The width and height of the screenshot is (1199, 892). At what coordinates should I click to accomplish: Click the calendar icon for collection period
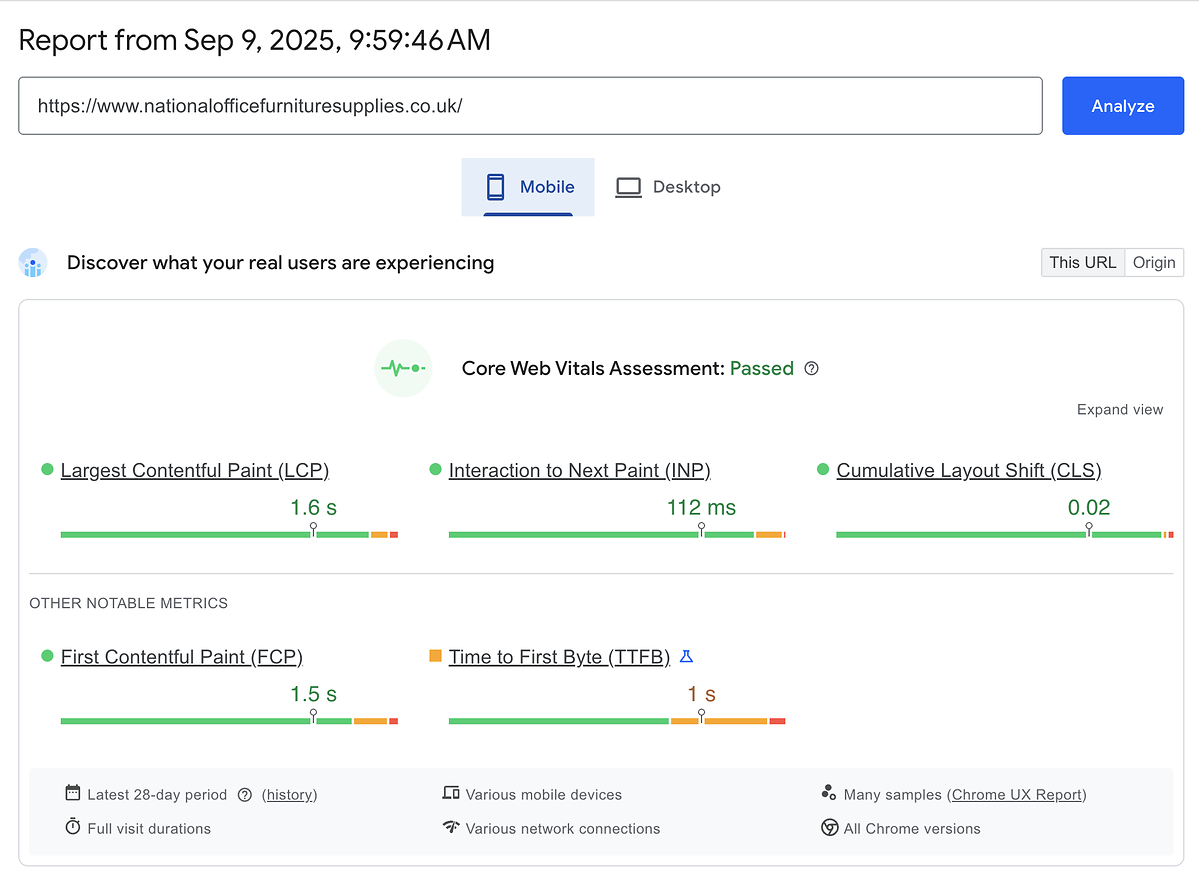73,793
